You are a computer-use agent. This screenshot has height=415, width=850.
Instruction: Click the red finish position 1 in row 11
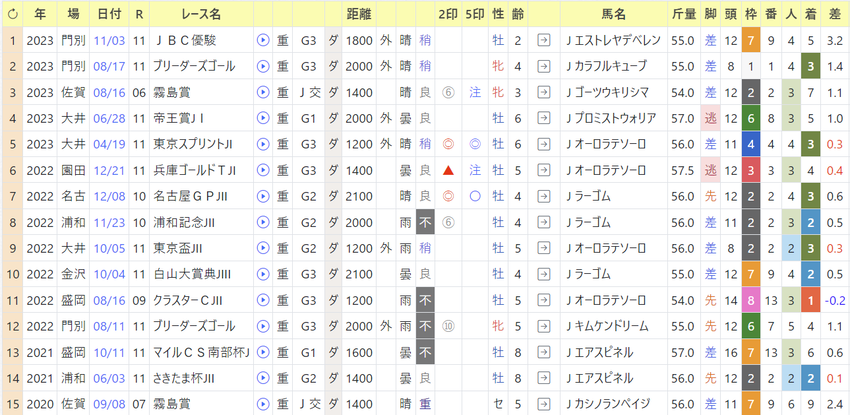[810, 300]
